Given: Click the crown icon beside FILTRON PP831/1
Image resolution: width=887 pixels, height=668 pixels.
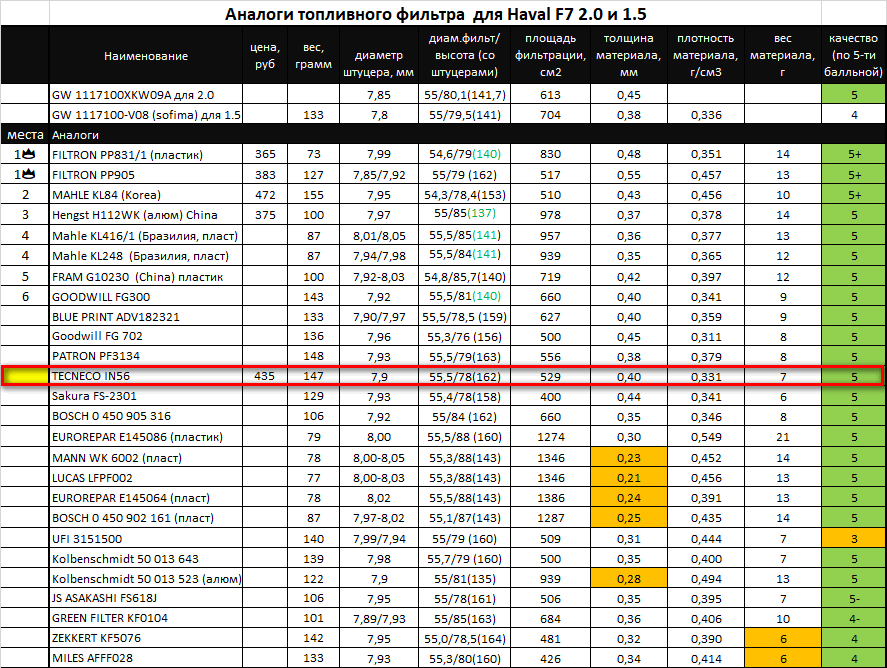Looking at the screenshot, I should coord(28,154).
